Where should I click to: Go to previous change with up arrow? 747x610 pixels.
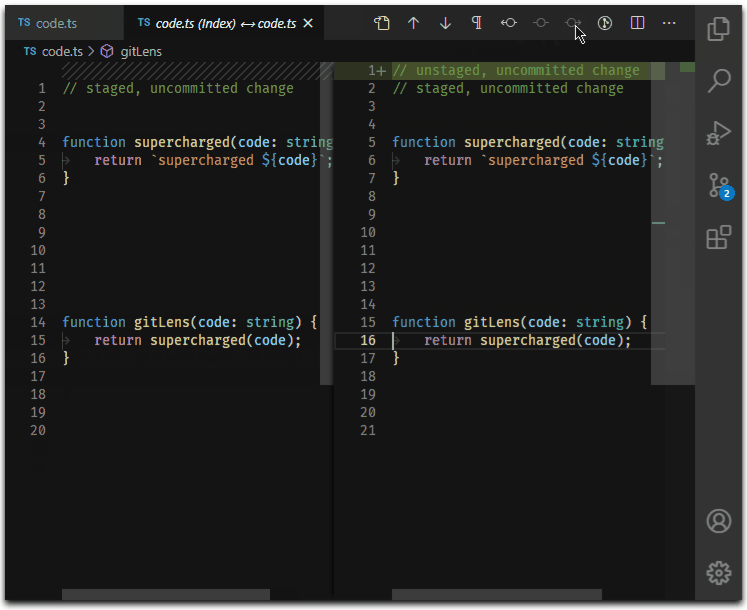413,23
